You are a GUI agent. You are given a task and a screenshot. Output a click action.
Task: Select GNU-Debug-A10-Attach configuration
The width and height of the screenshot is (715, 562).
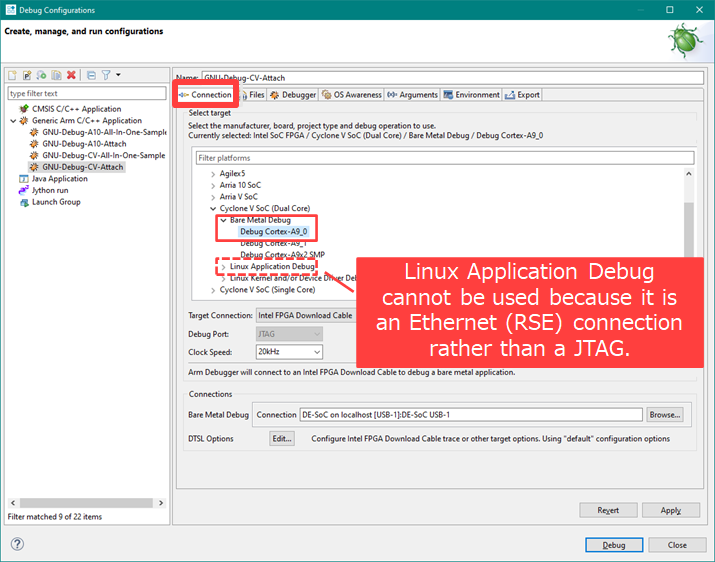point(83,144)
